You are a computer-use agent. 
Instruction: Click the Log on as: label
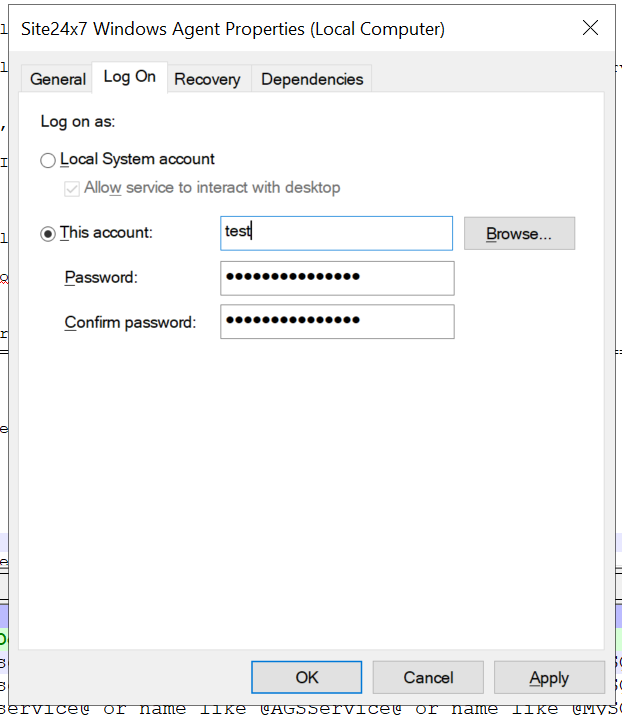tap(78, 121)
